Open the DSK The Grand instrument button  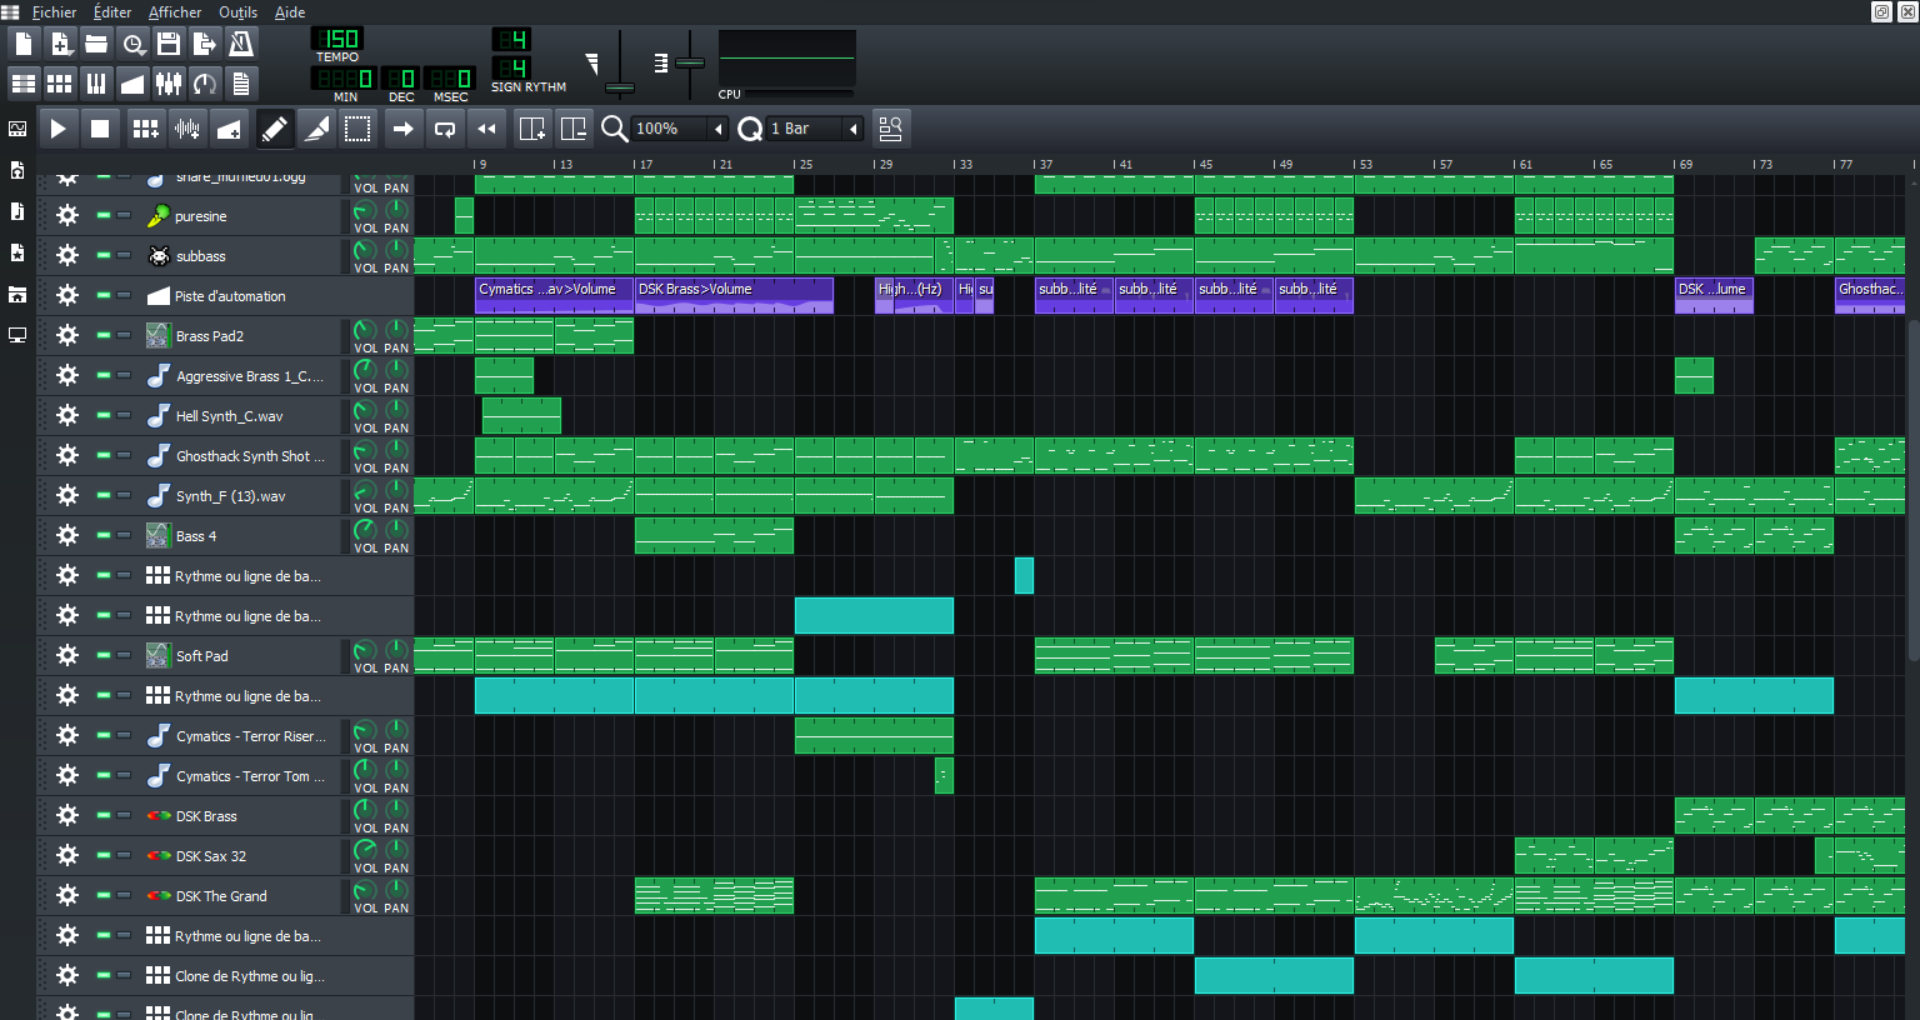point(240,896)
